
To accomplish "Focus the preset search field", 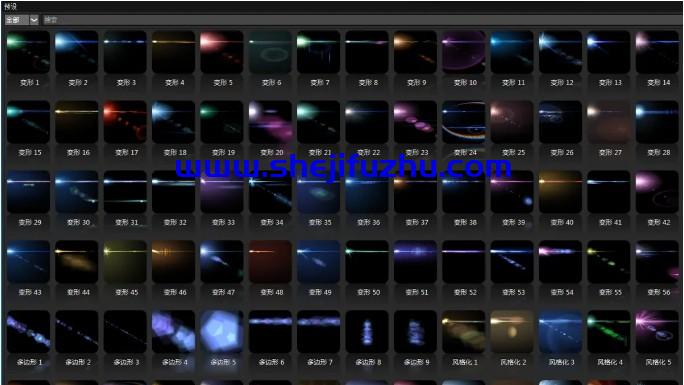I will [362, 20].
